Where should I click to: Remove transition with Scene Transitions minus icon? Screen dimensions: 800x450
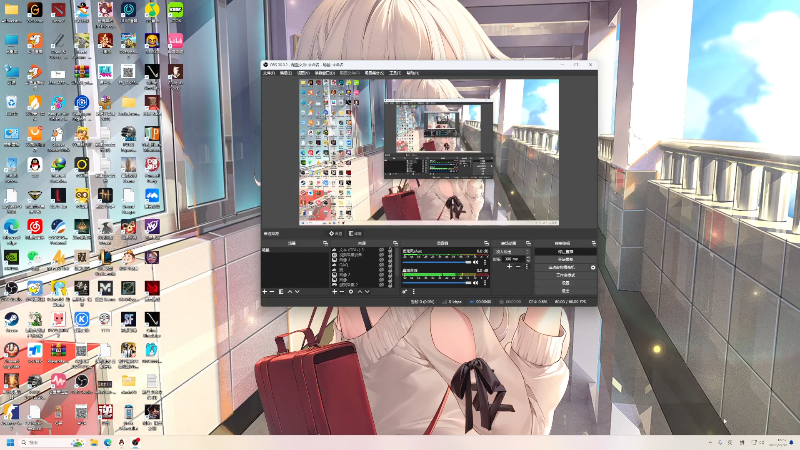click(518, 266)
